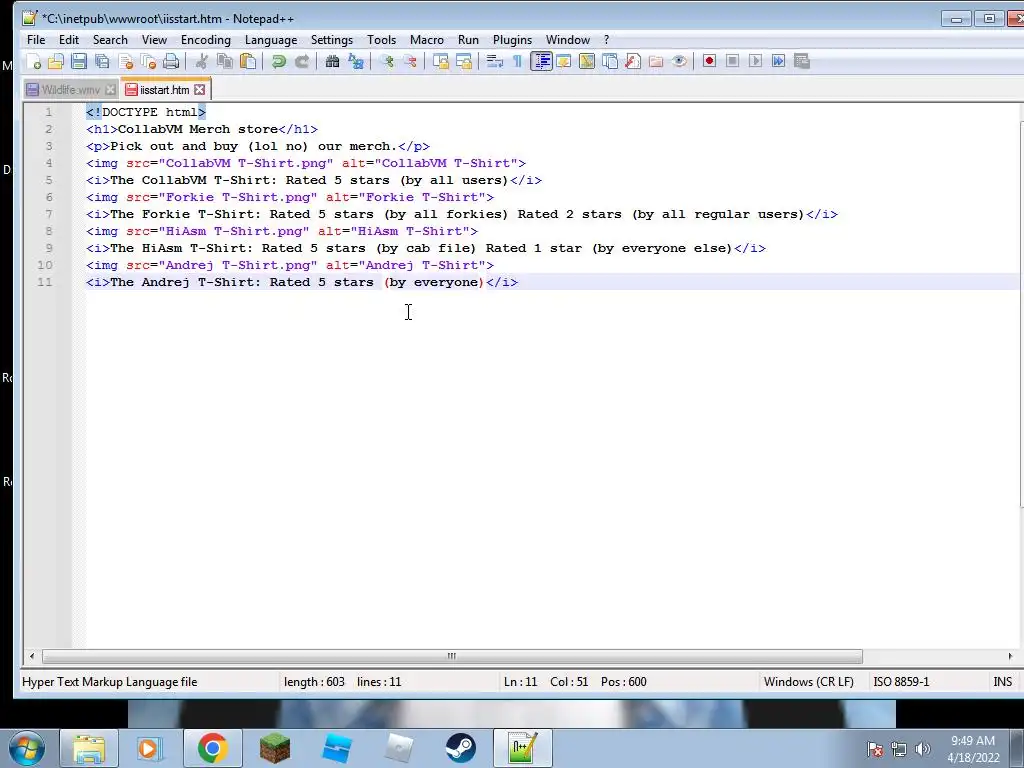Save the current file with floppy icon
The image size is (1024, 768).
point(79,61)
